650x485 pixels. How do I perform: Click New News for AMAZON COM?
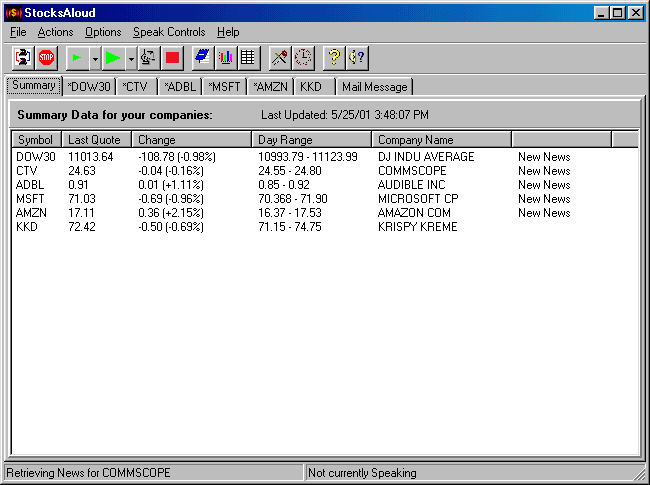pyautogui.click(x=544, y=213)
